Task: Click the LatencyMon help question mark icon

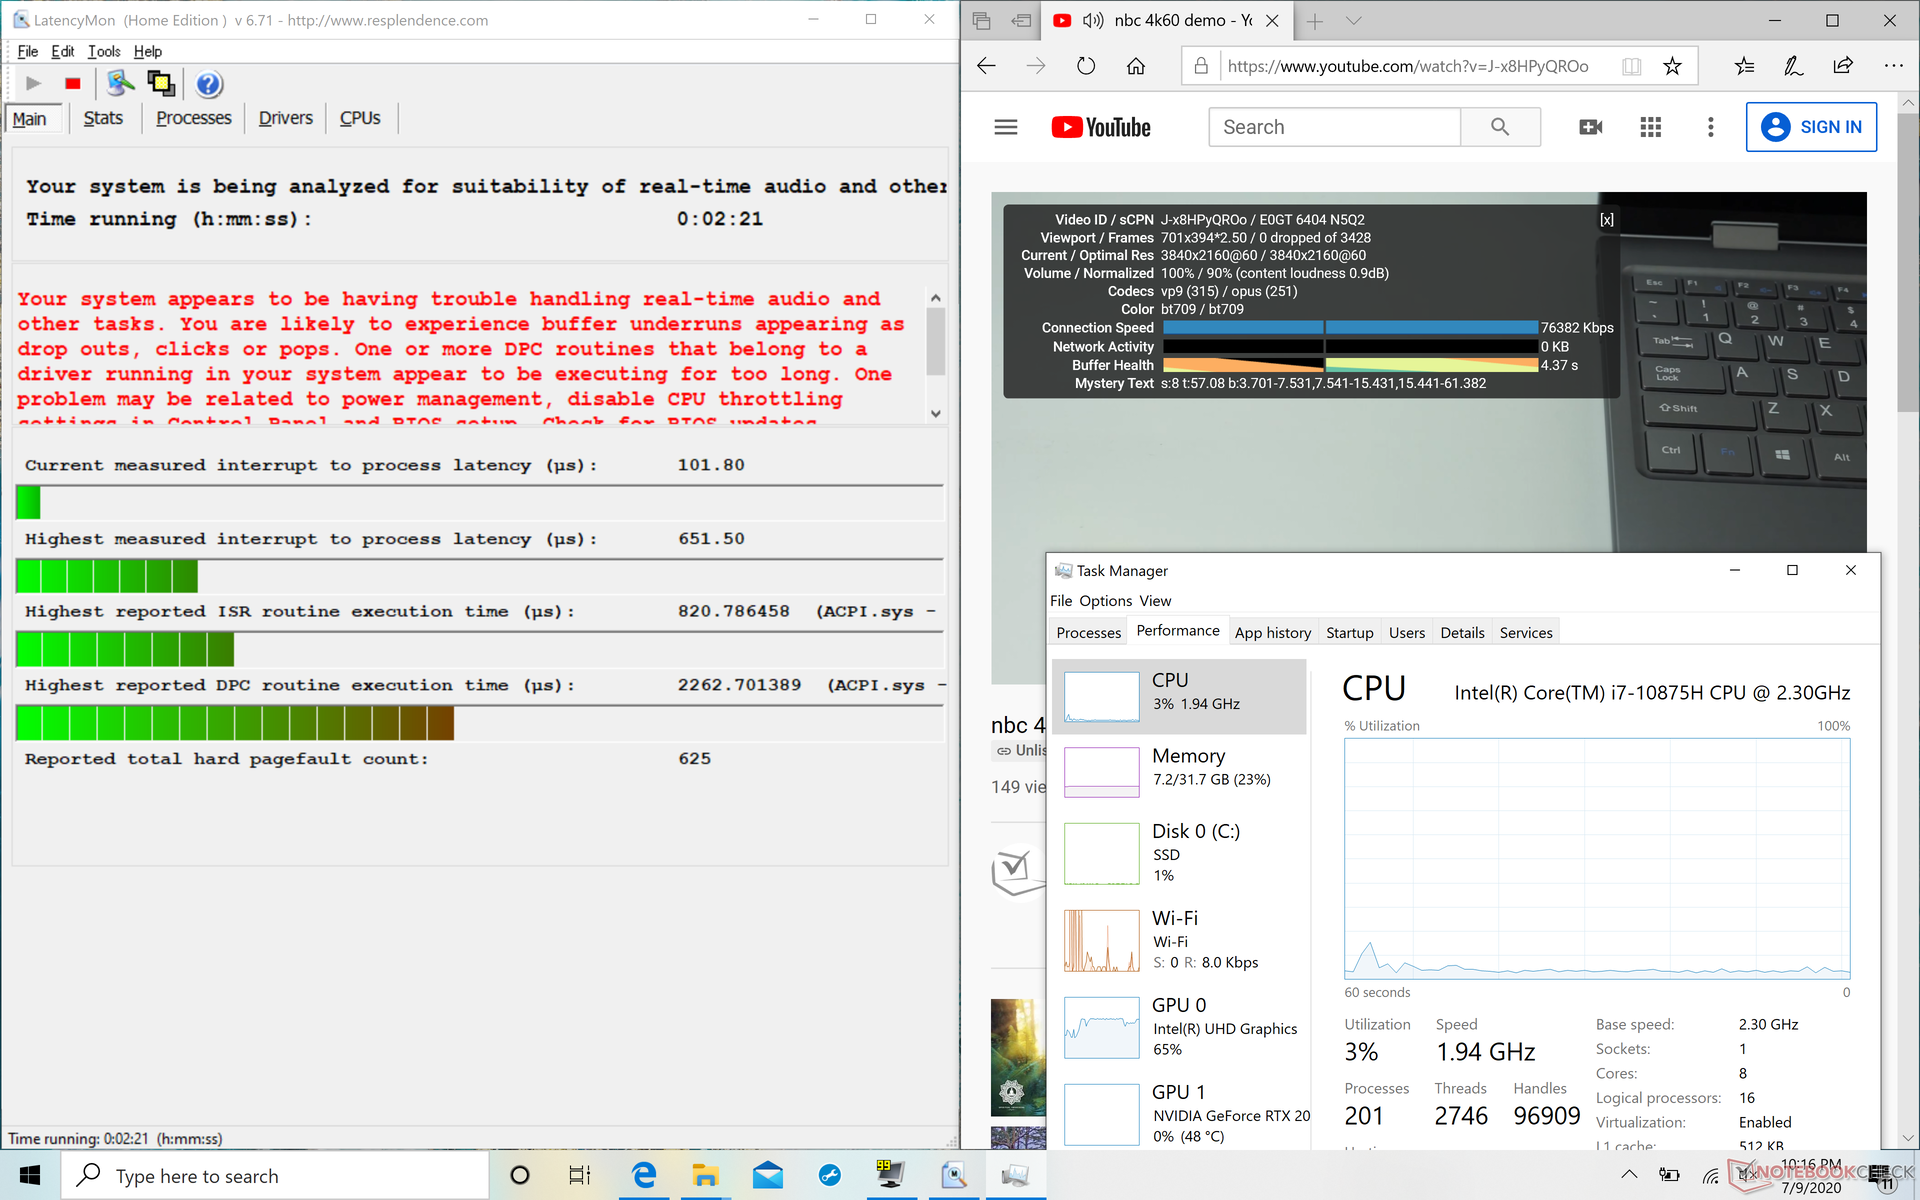Action: pyautogui.click(x=208, y=84)
